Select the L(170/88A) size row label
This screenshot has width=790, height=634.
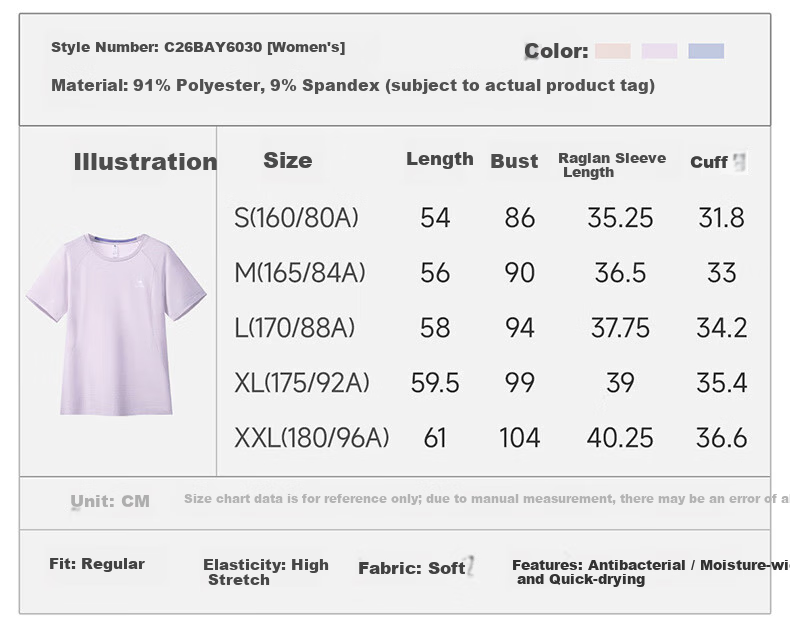point(295,328)
